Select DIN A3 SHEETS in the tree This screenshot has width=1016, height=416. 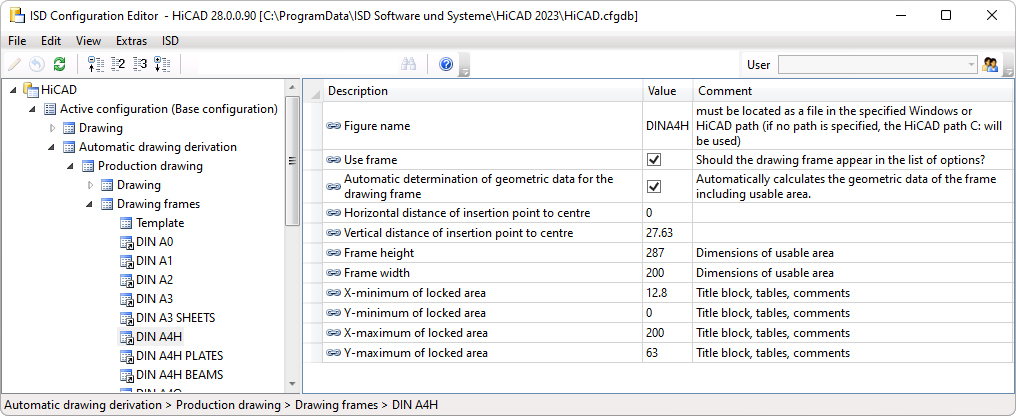[175, 318]
